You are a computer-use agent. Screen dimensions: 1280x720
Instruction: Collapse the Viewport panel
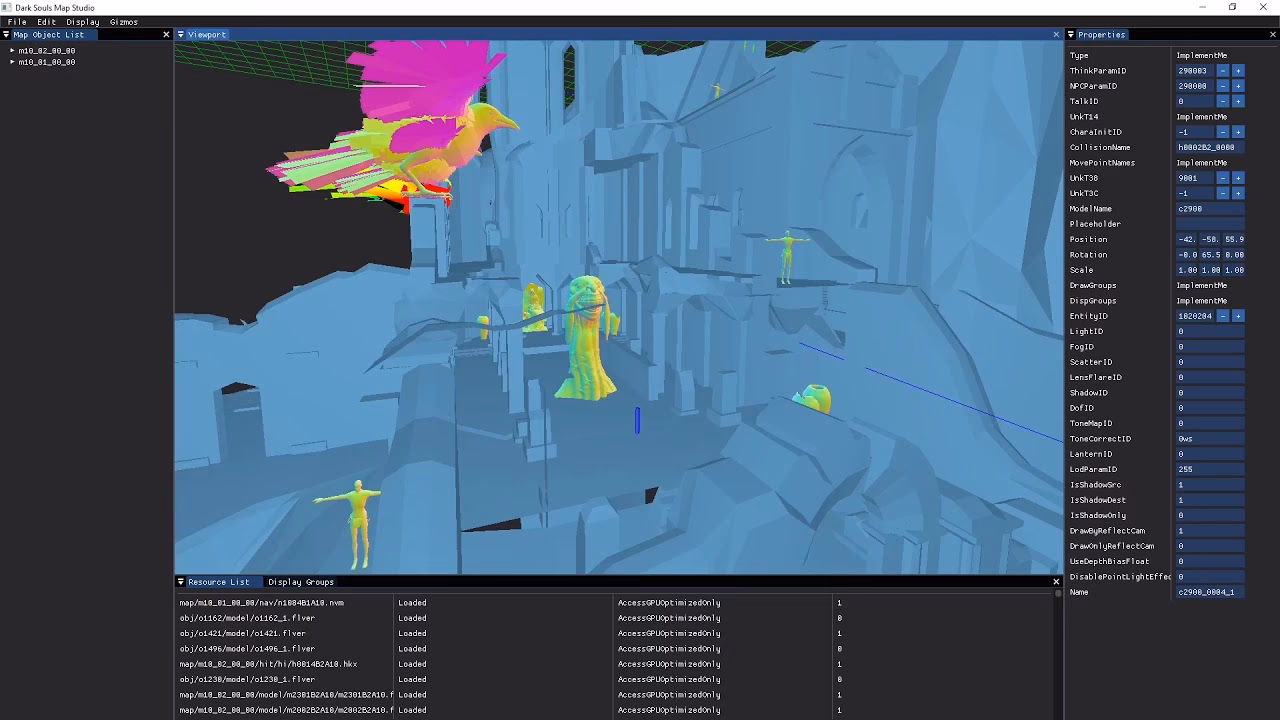pos(181,35)
